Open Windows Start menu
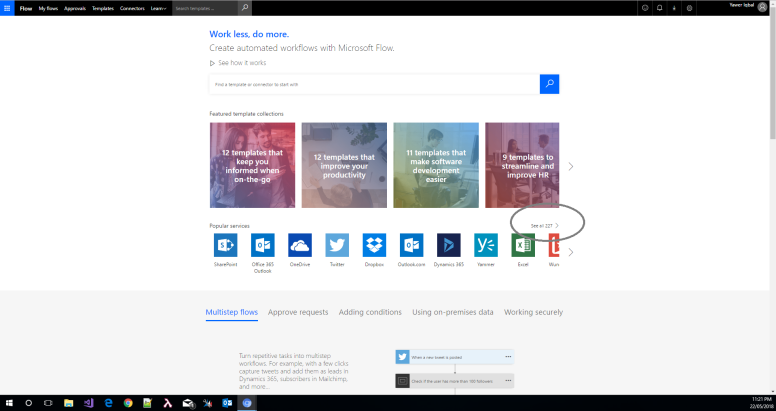The height and width of the screenshot is (411, 776). 9,403
